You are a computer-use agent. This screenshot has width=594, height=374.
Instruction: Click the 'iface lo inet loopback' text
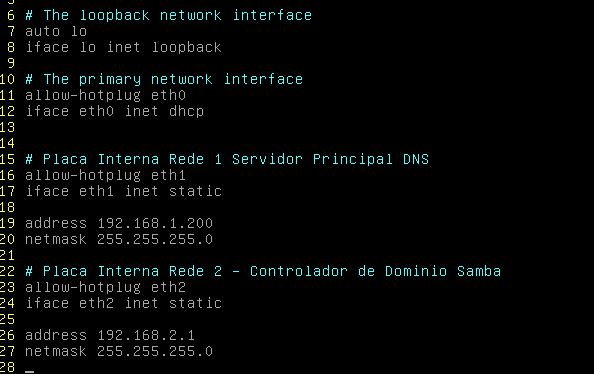[x=123, y=47]
